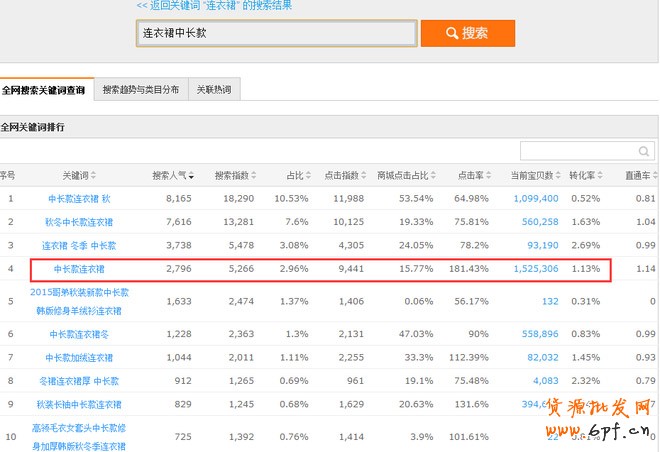The image size is (660, 452).
Task: Switch to 搜索趋势与类目分布 tab
Action: point(141,90)
